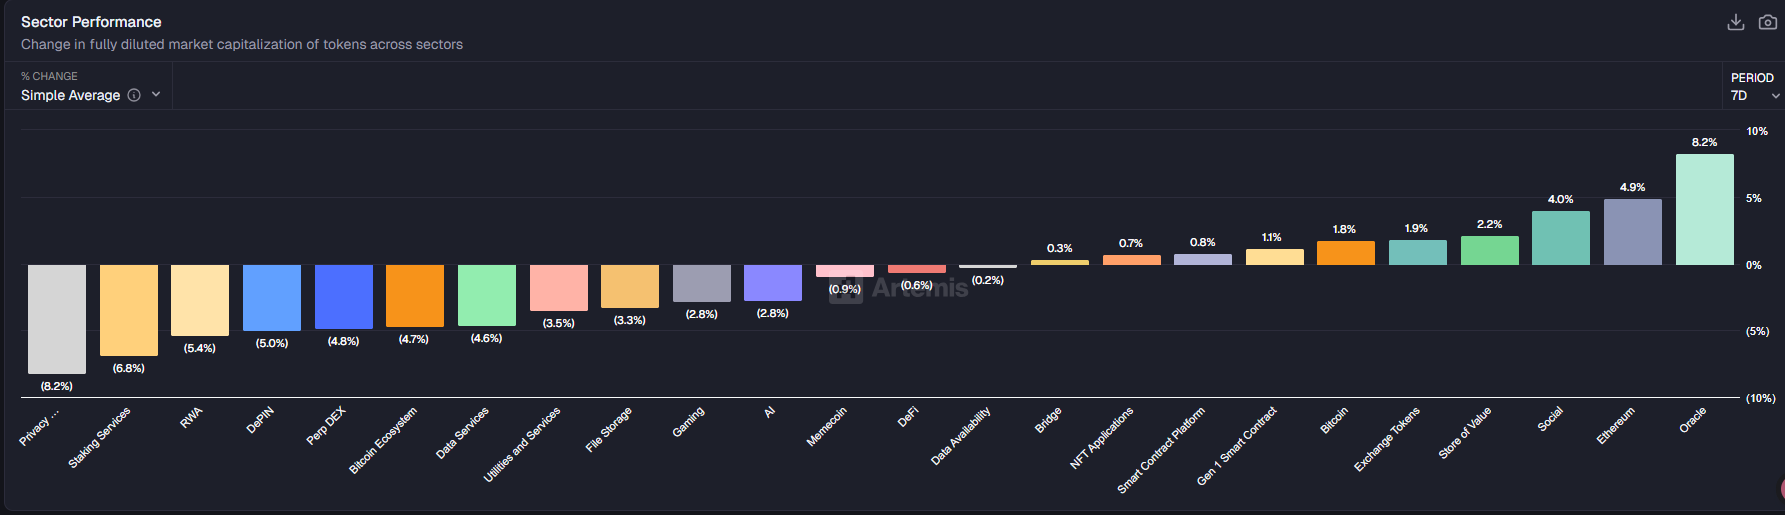1785x515 pixels.
Task: Click the download chart icon
Action: [1736, 22]
